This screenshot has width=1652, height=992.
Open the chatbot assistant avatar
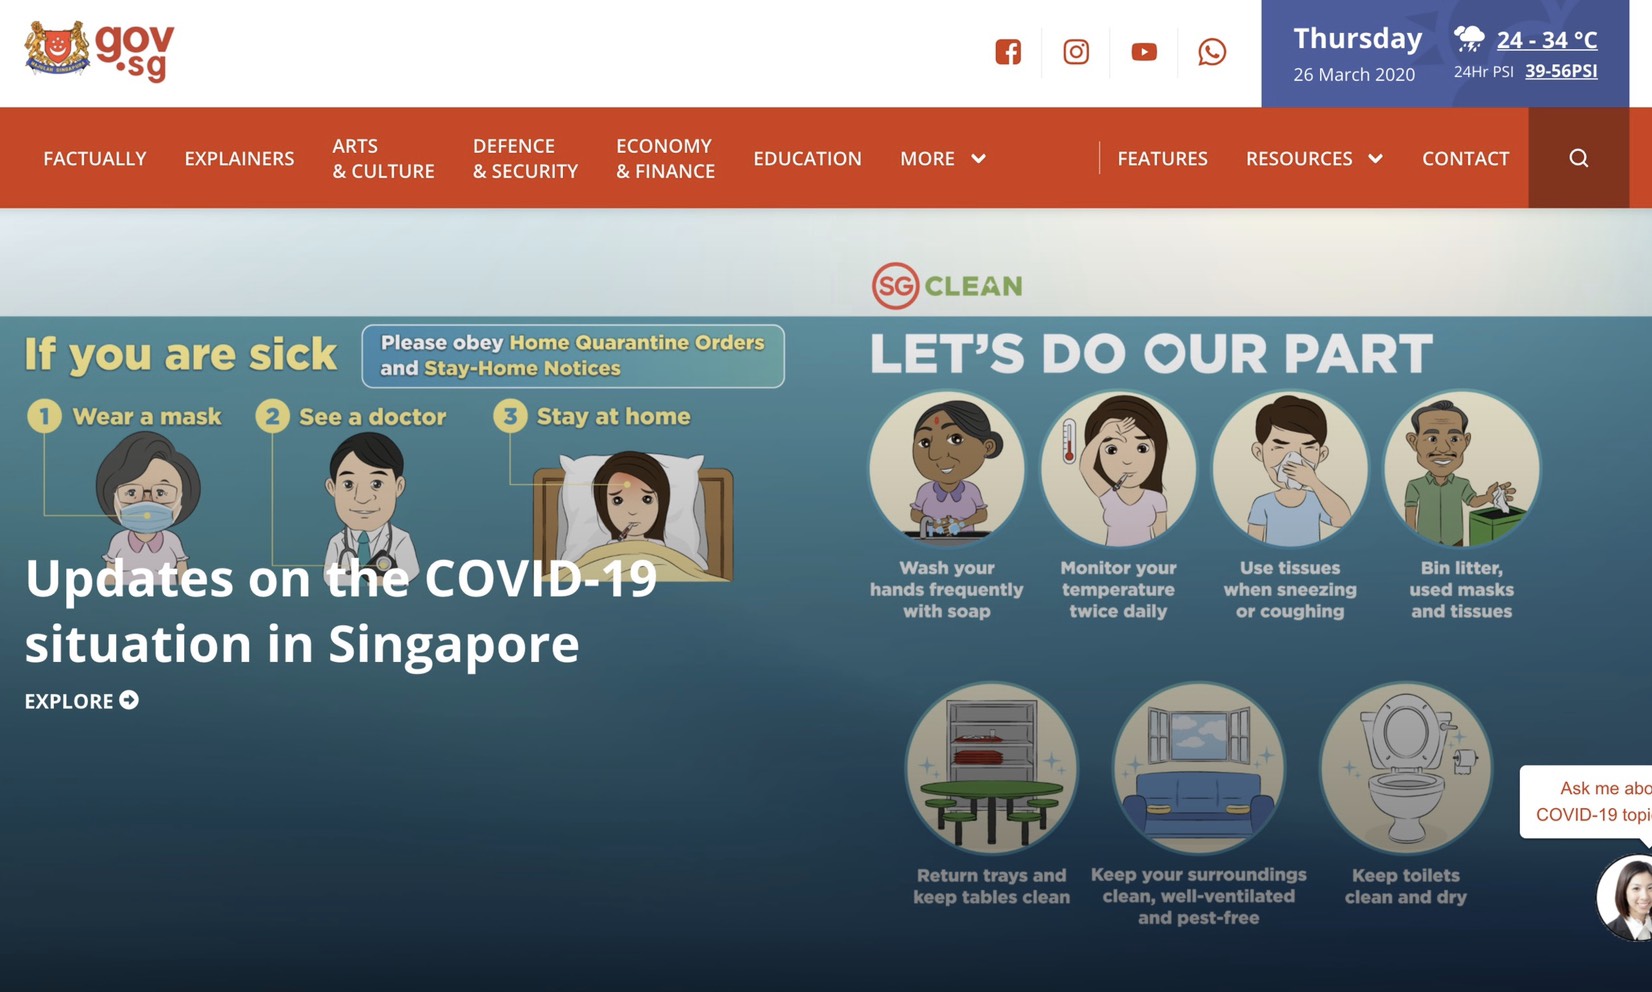pyautogui.click(x=1628, y=897)
